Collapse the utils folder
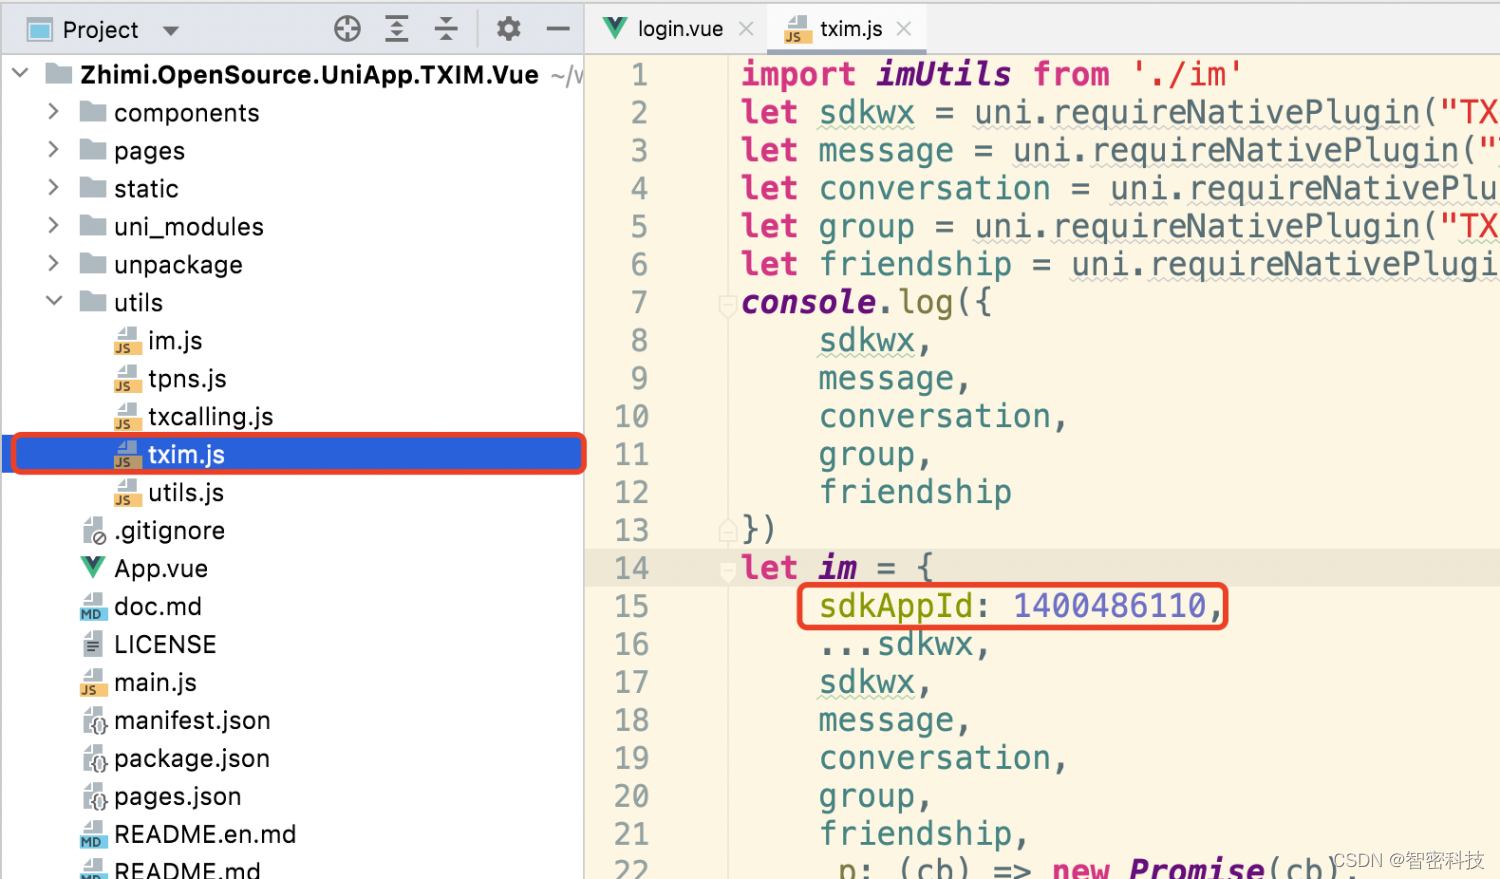Viewport: 1500px width, 879px height. [x=54, y=301]
